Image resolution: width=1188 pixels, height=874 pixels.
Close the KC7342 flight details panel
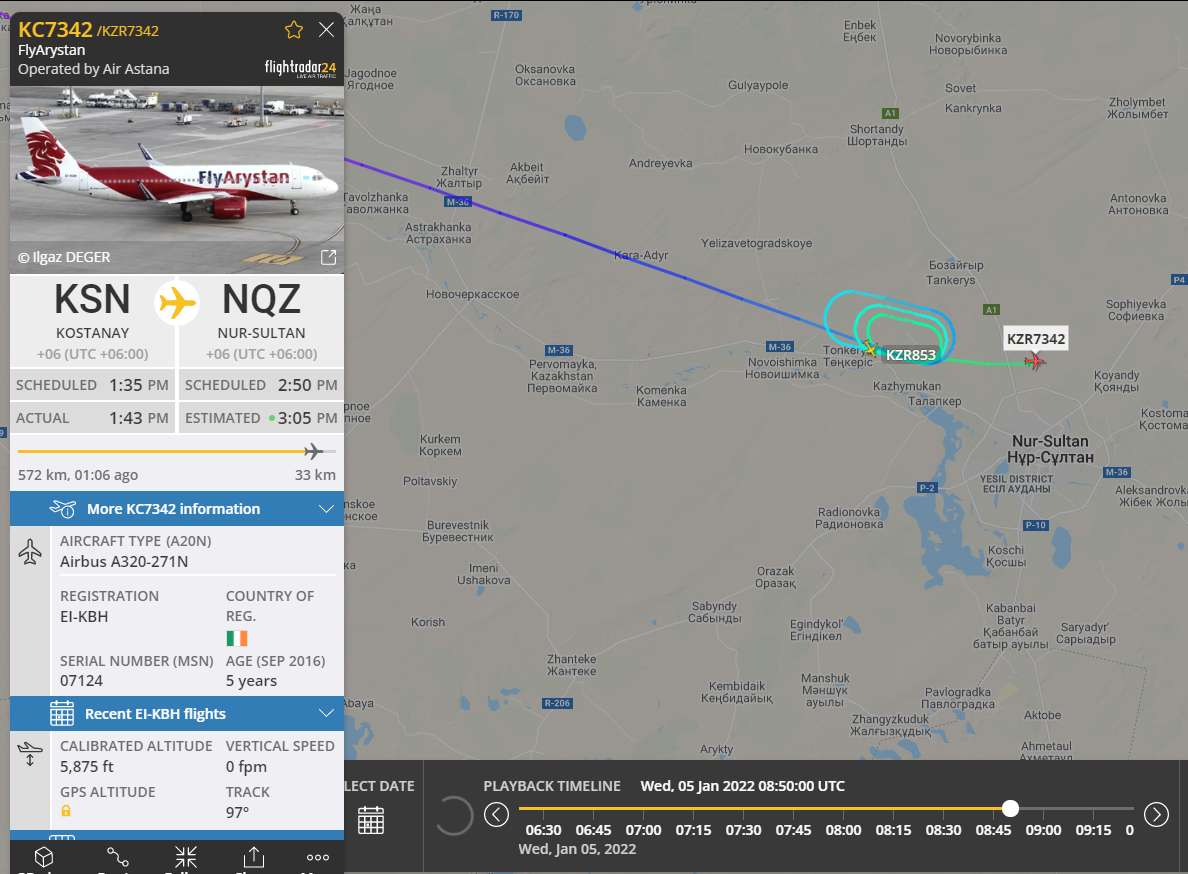[327, 30]
